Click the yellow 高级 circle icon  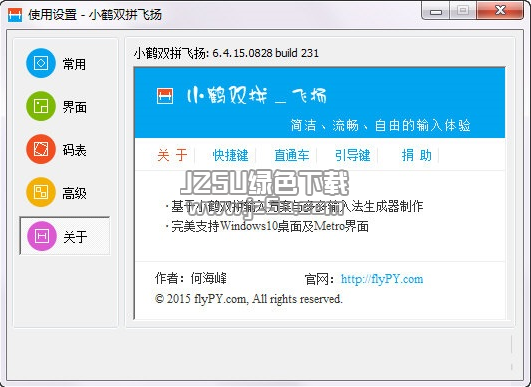pos(41,192)
